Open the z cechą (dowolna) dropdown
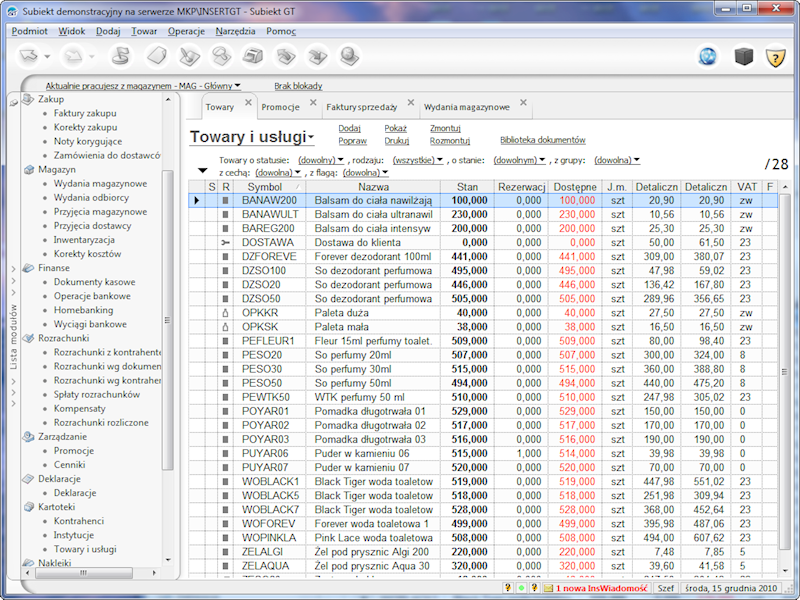Screen dimensions: 800x600 (x=278, y=173)
